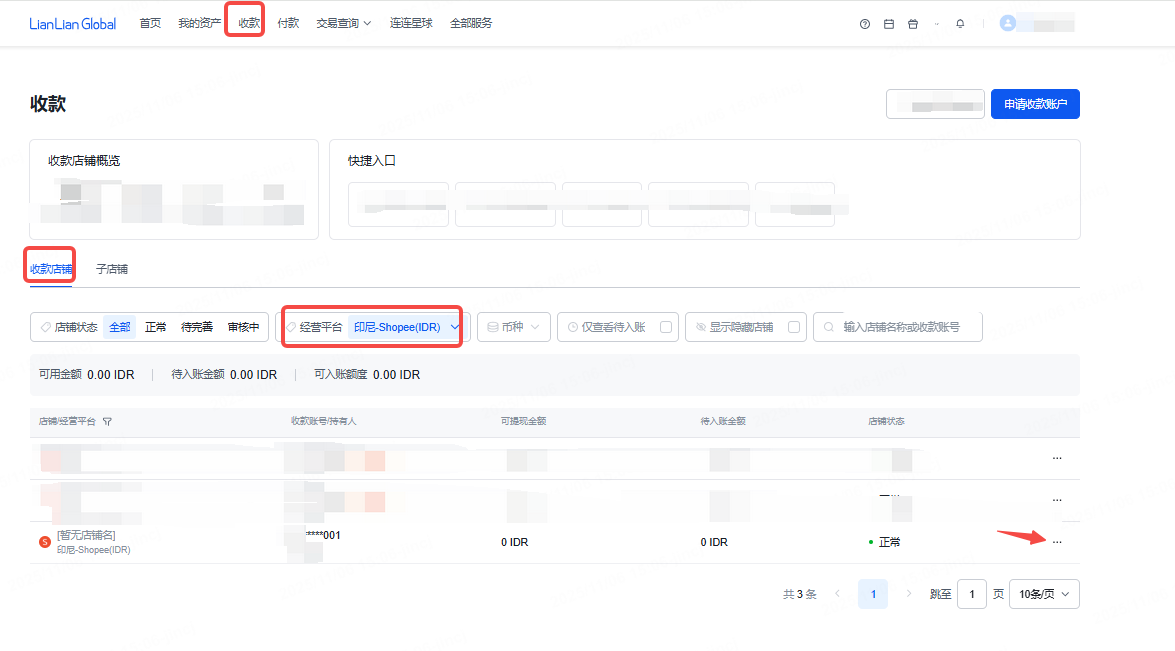Image resolution: width=1175 pixels, height=651 pixels.
Task: Click the 申请收款账户 button
Action: pos(1035,104)
